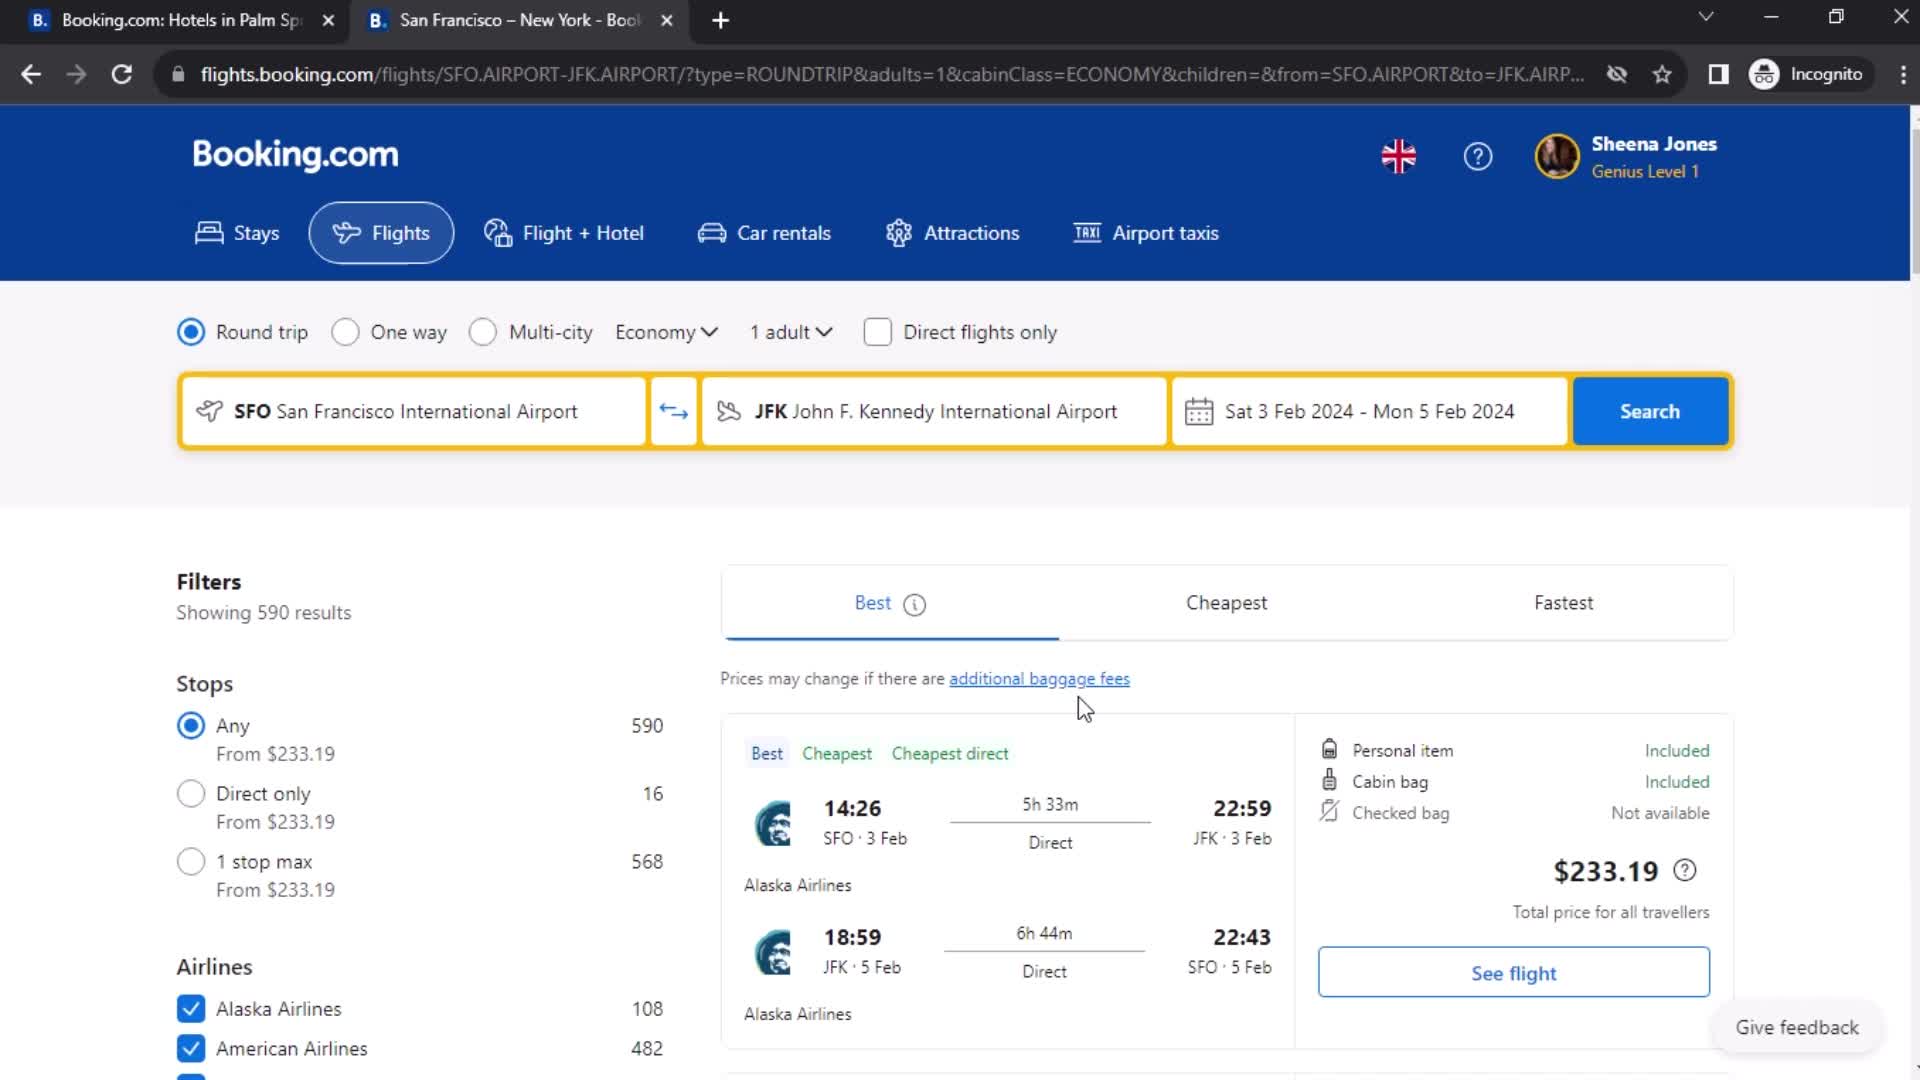
Task: Open the Give feedback button
Action: [1797, 1027]
